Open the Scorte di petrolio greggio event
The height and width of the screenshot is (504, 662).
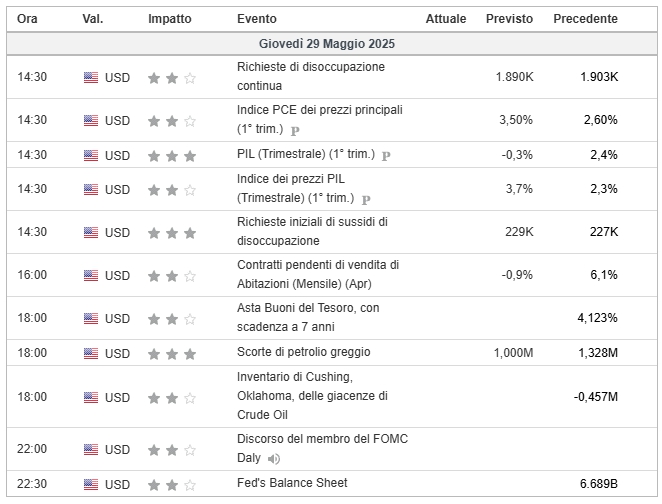(304, 352)
